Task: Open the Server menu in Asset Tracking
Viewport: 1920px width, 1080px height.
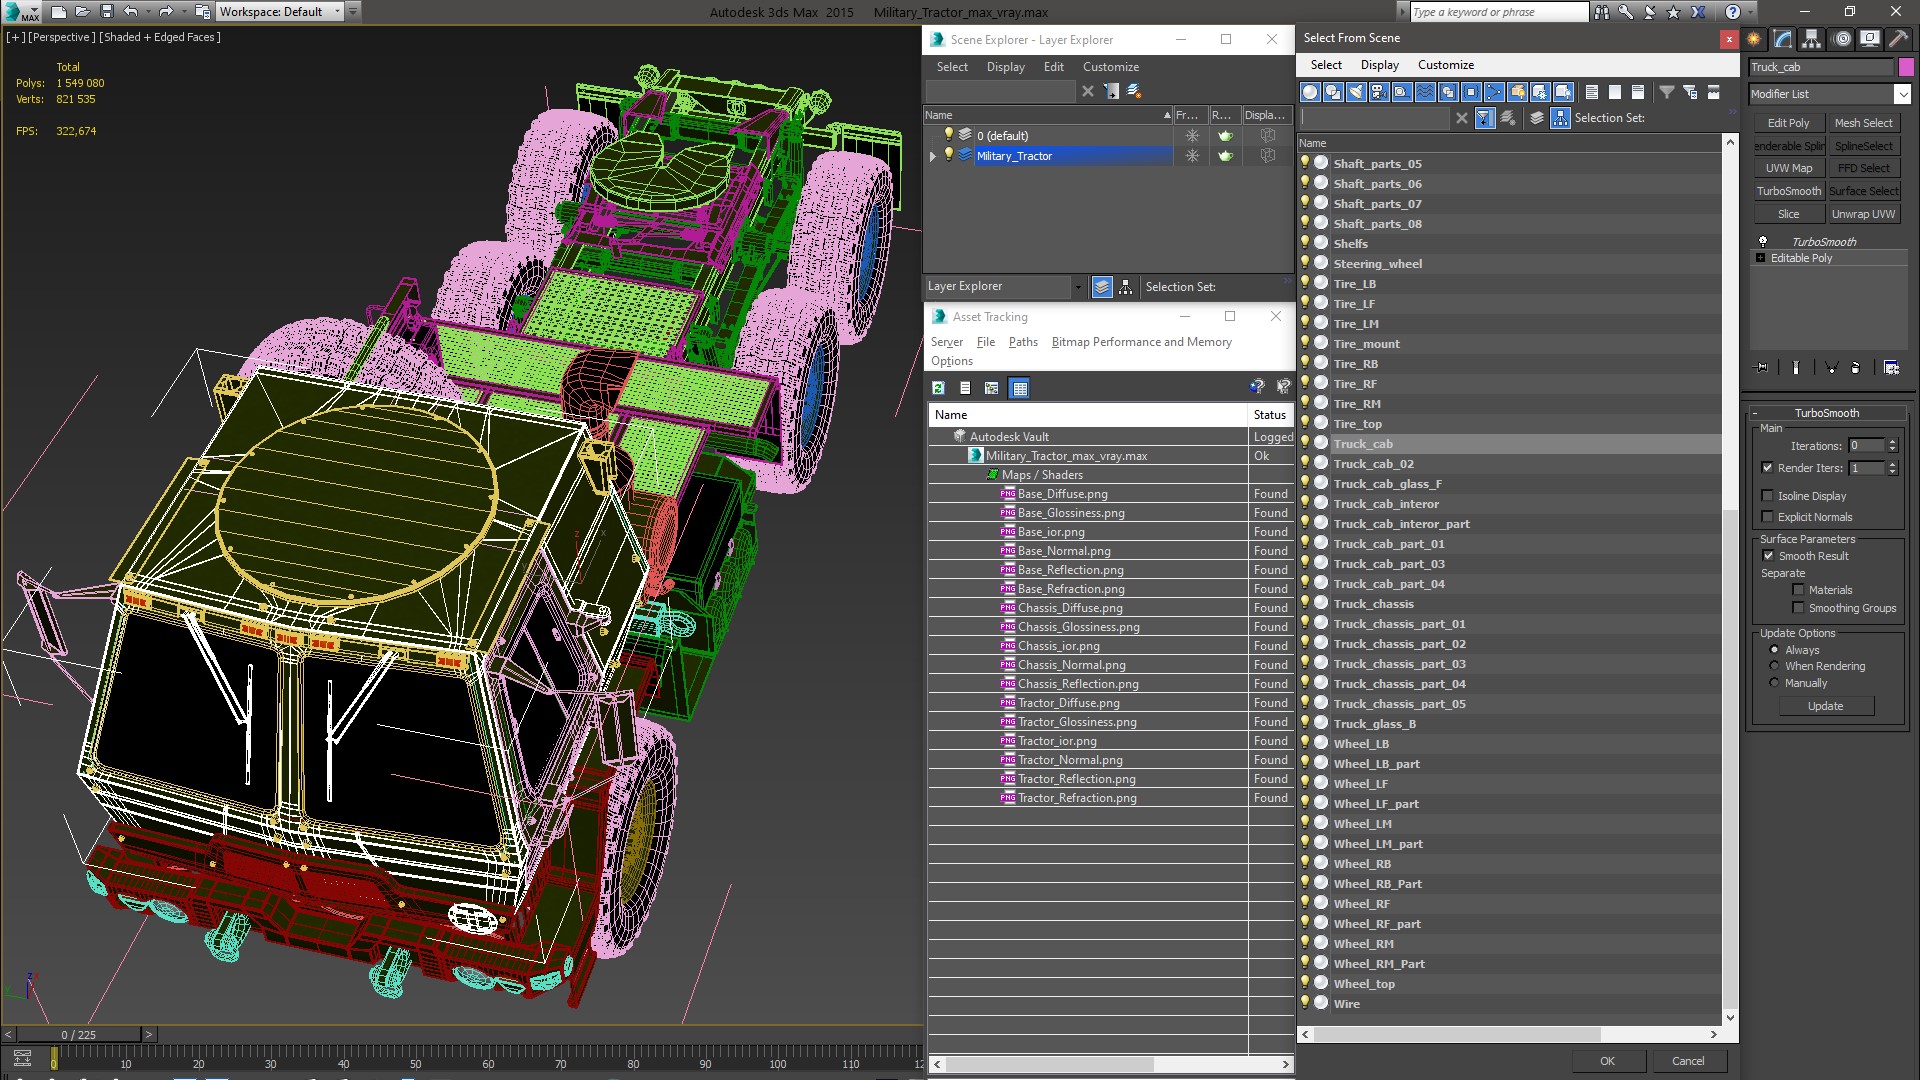Action: [x=946, y=342]
